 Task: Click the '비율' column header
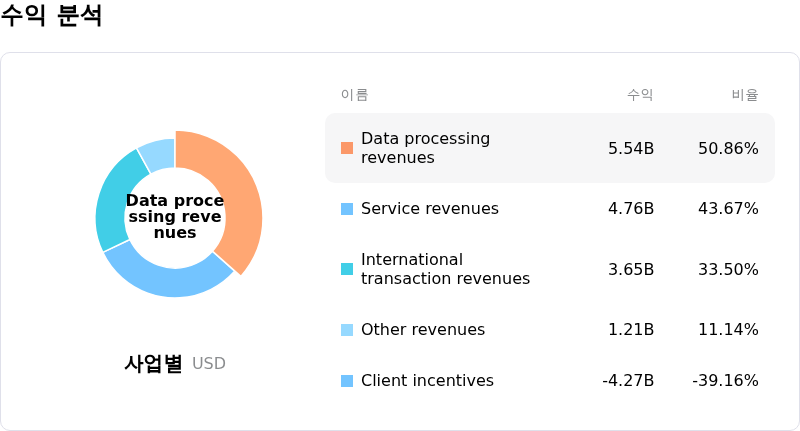(745, 95)
